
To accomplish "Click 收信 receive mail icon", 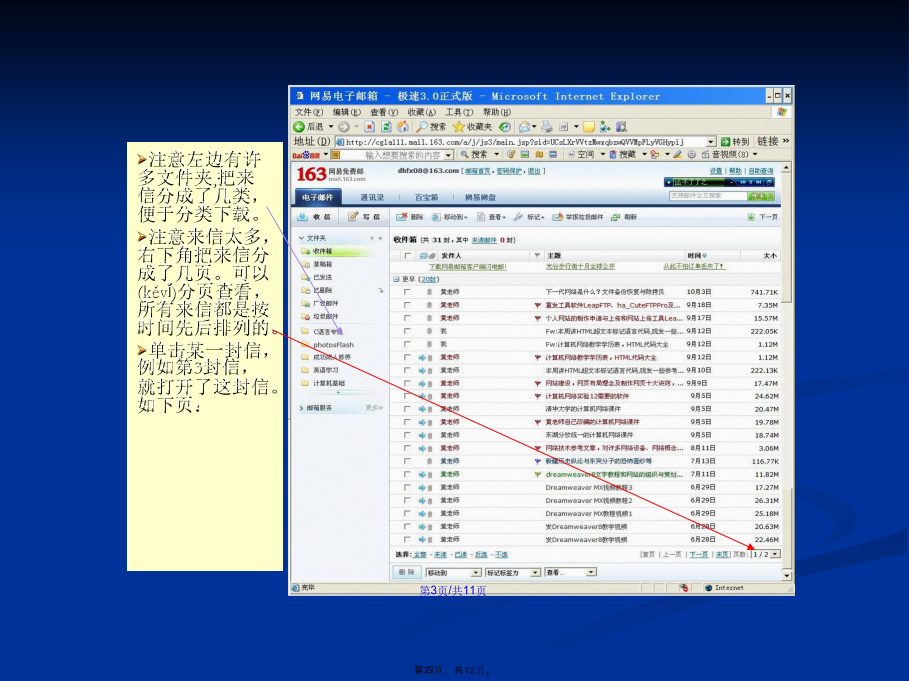I will pyautogui.click(x=302, y=217).
